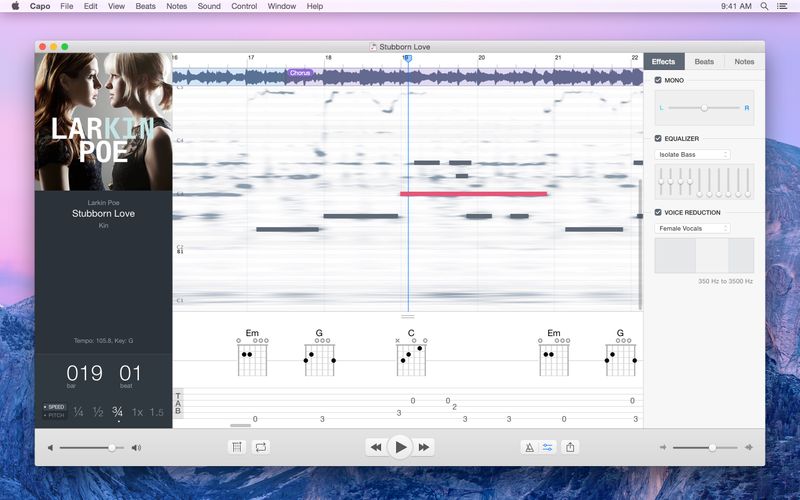Click the volume mute speaker icon
Viewport: 800px width, 500px height.
(50, 448)
